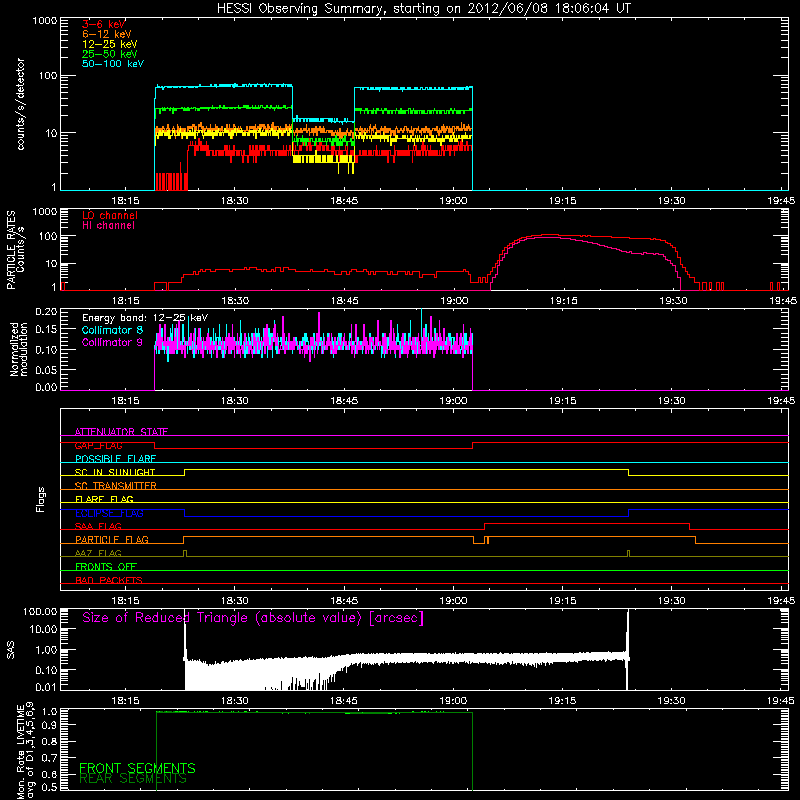The image size is (800, 800).
Task: Click the 0.20 tick on modulation axis
Action: (x=46, y=311)
